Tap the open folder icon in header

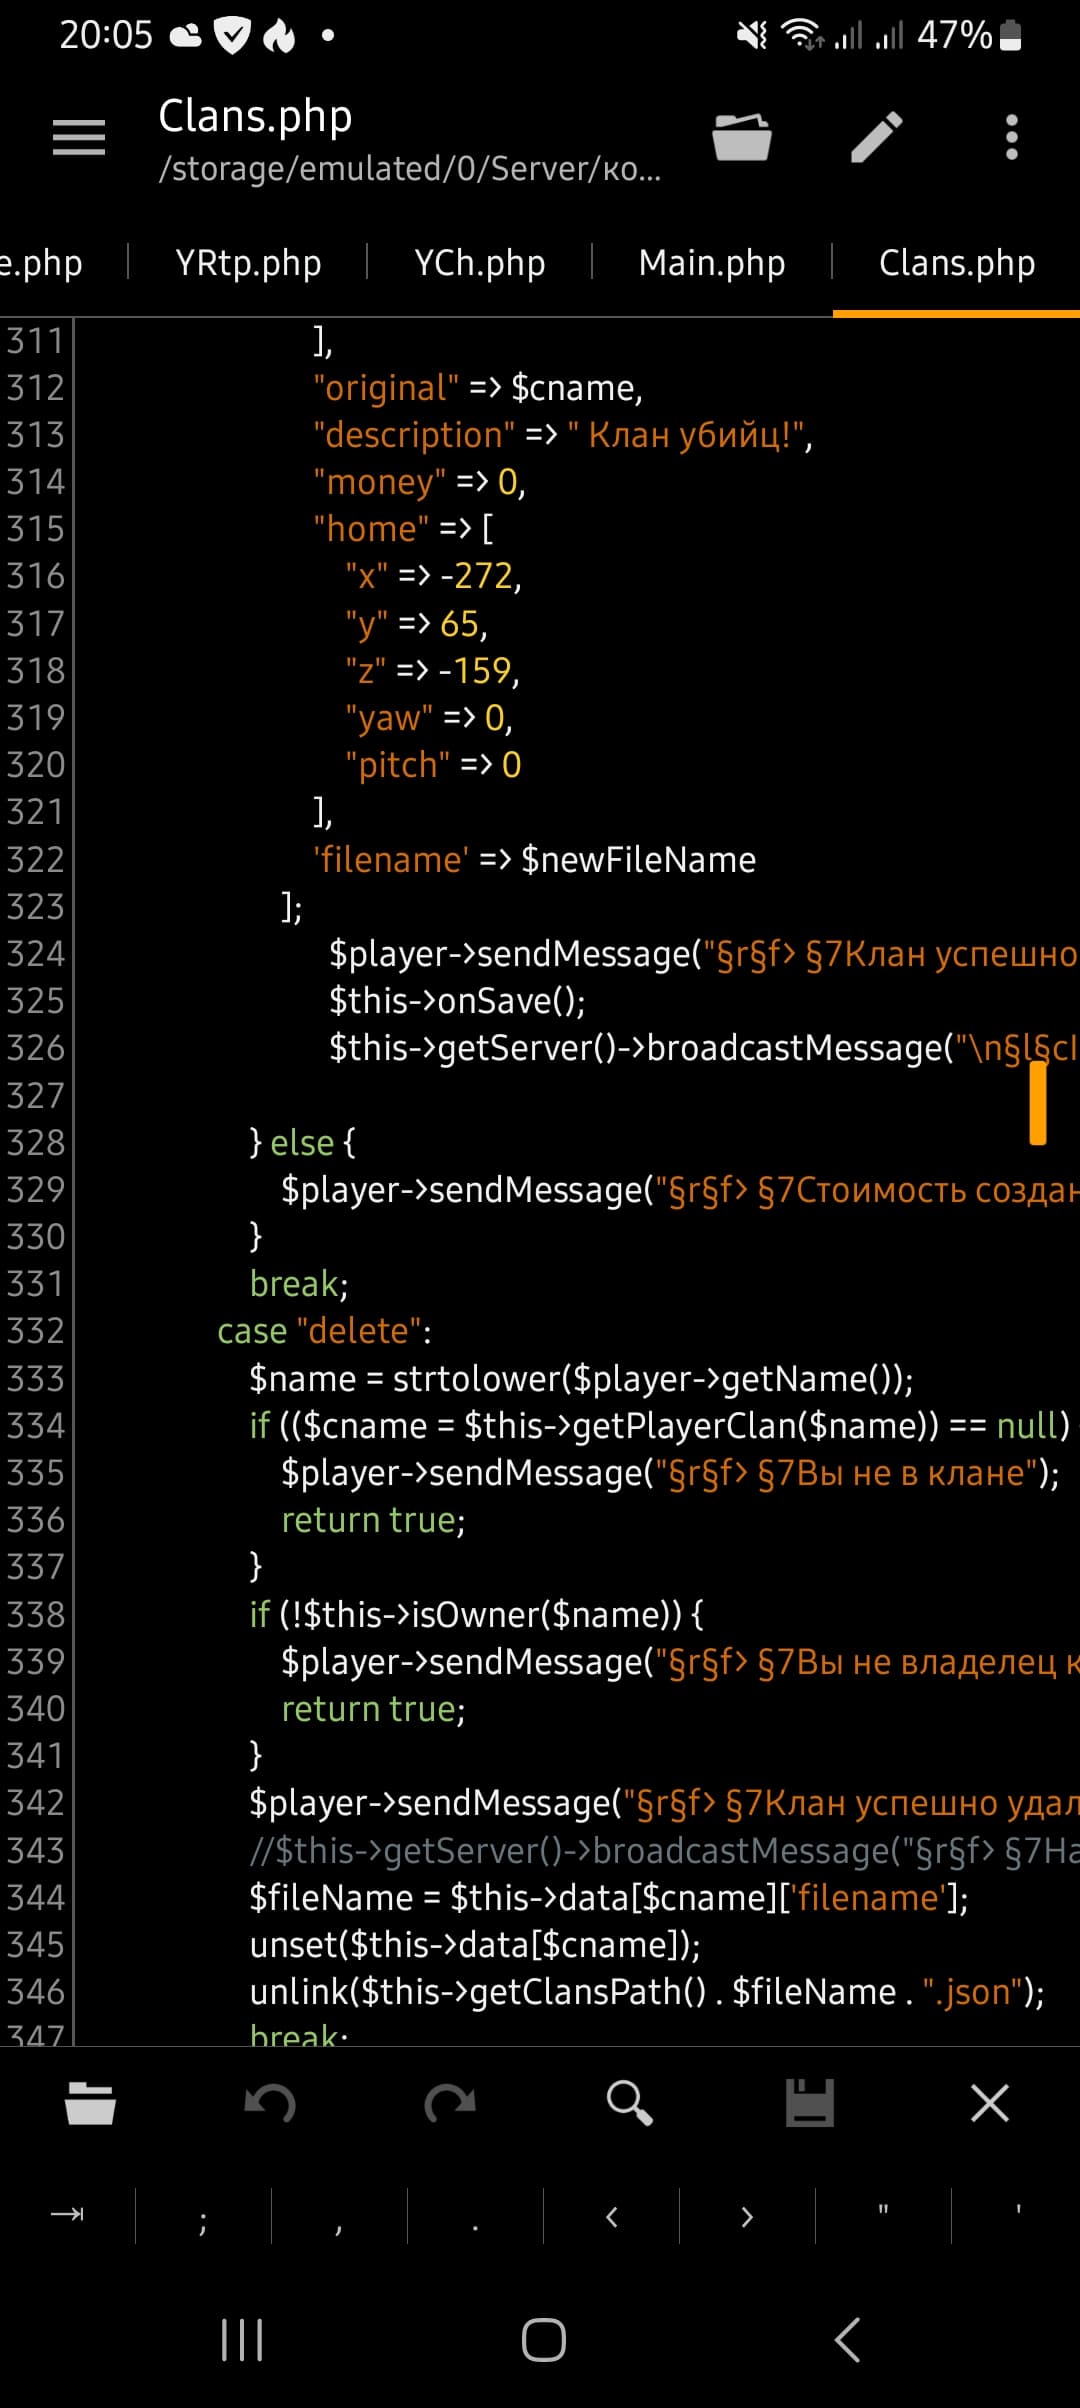coord(741,137)
